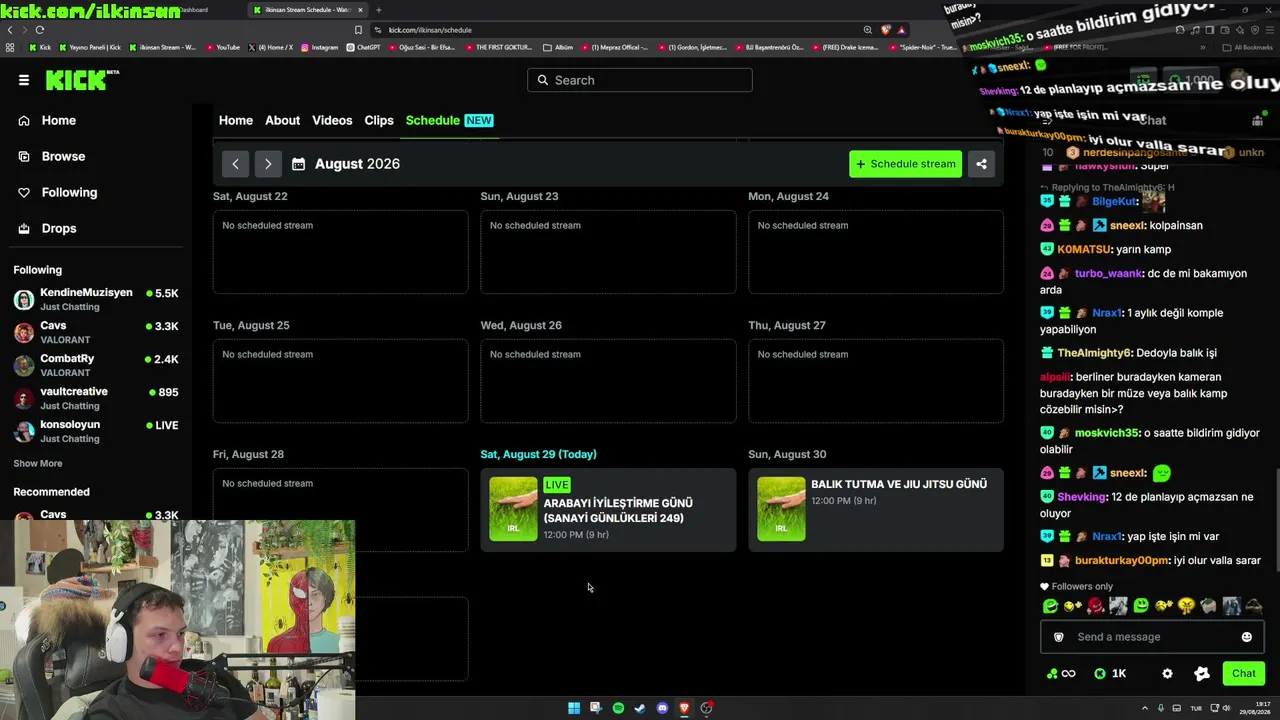Click username turbo_waank in chat

[x=1108, y=273]
